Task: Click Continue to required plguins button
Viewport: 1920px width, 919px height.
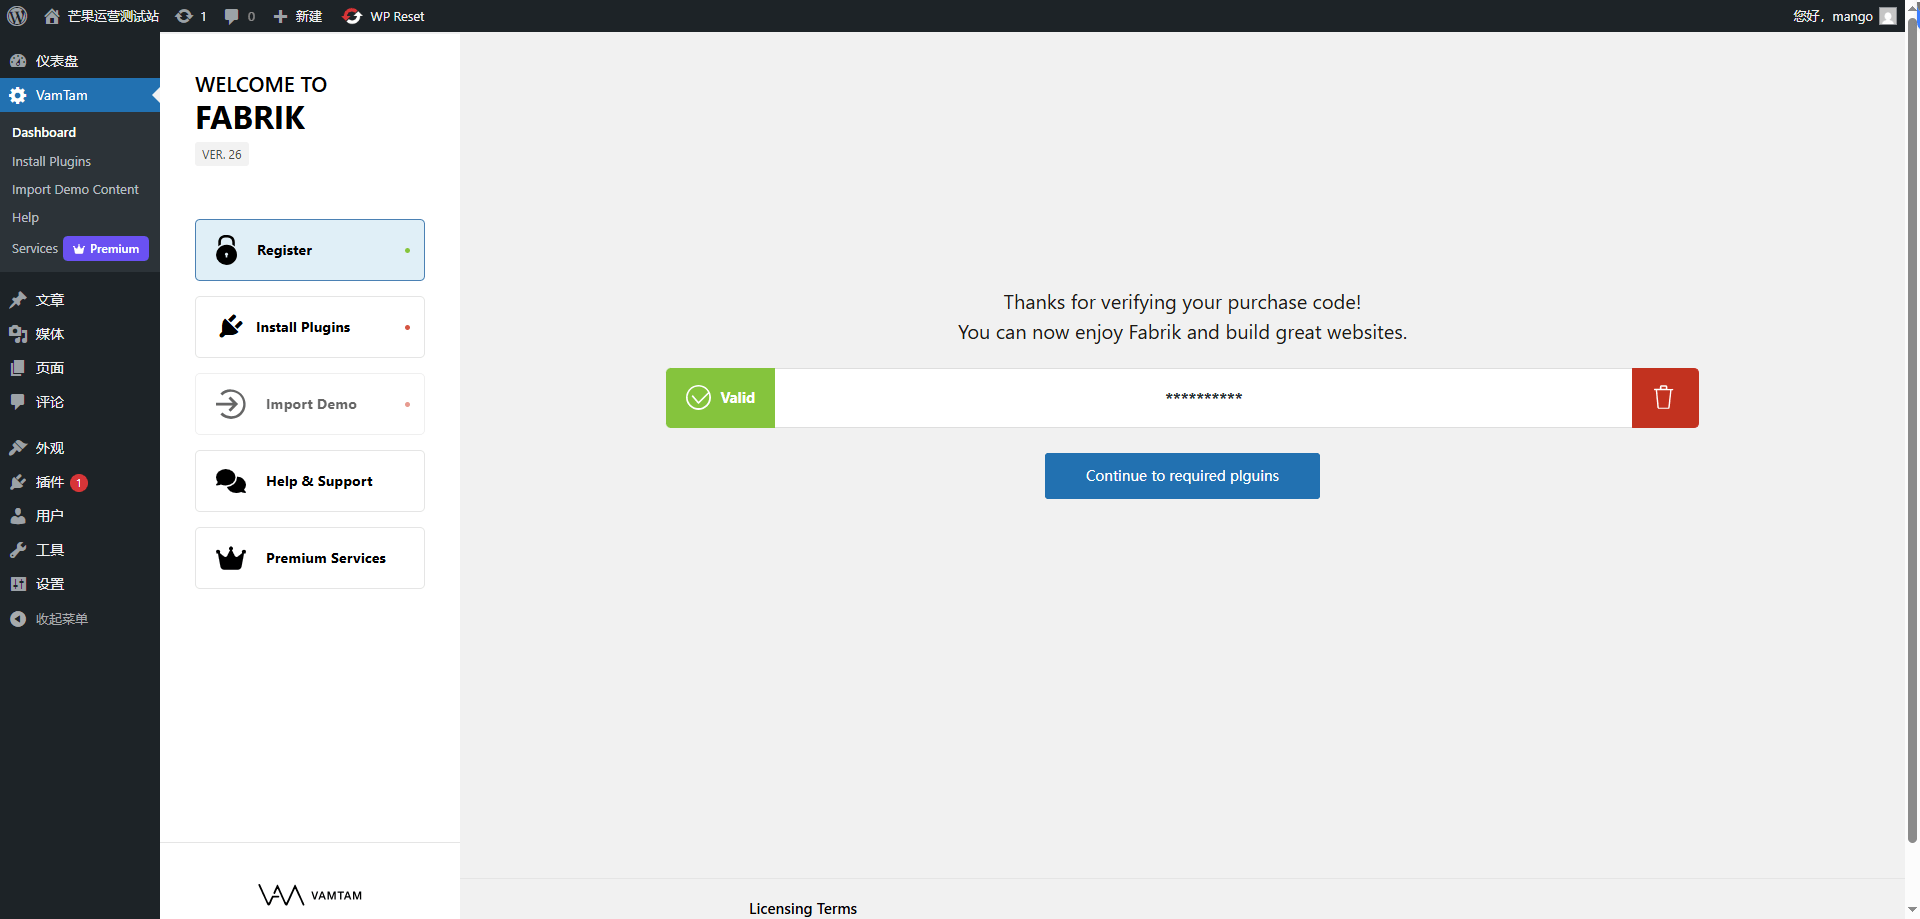Action: click(x=1182, y=476)
